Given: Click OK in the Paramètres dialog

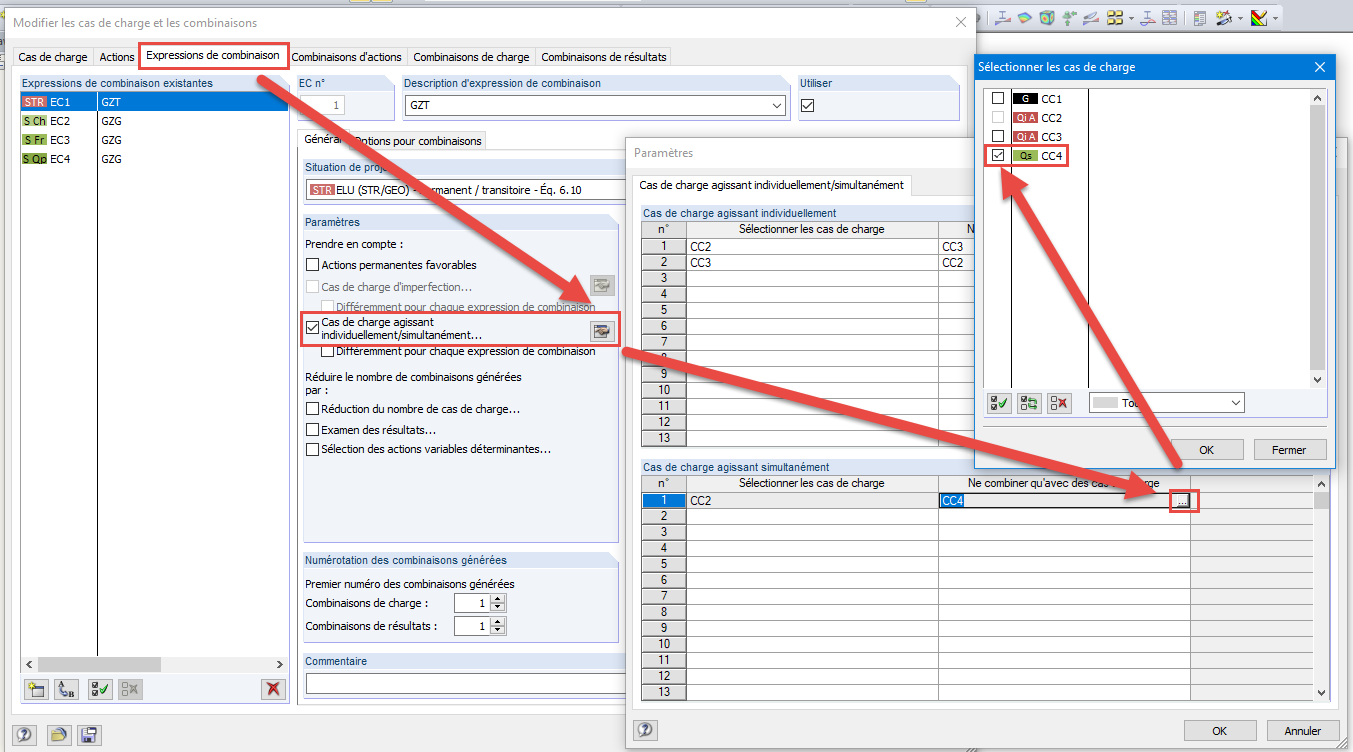Looking at the screenshot, I should click(1220, 731).
